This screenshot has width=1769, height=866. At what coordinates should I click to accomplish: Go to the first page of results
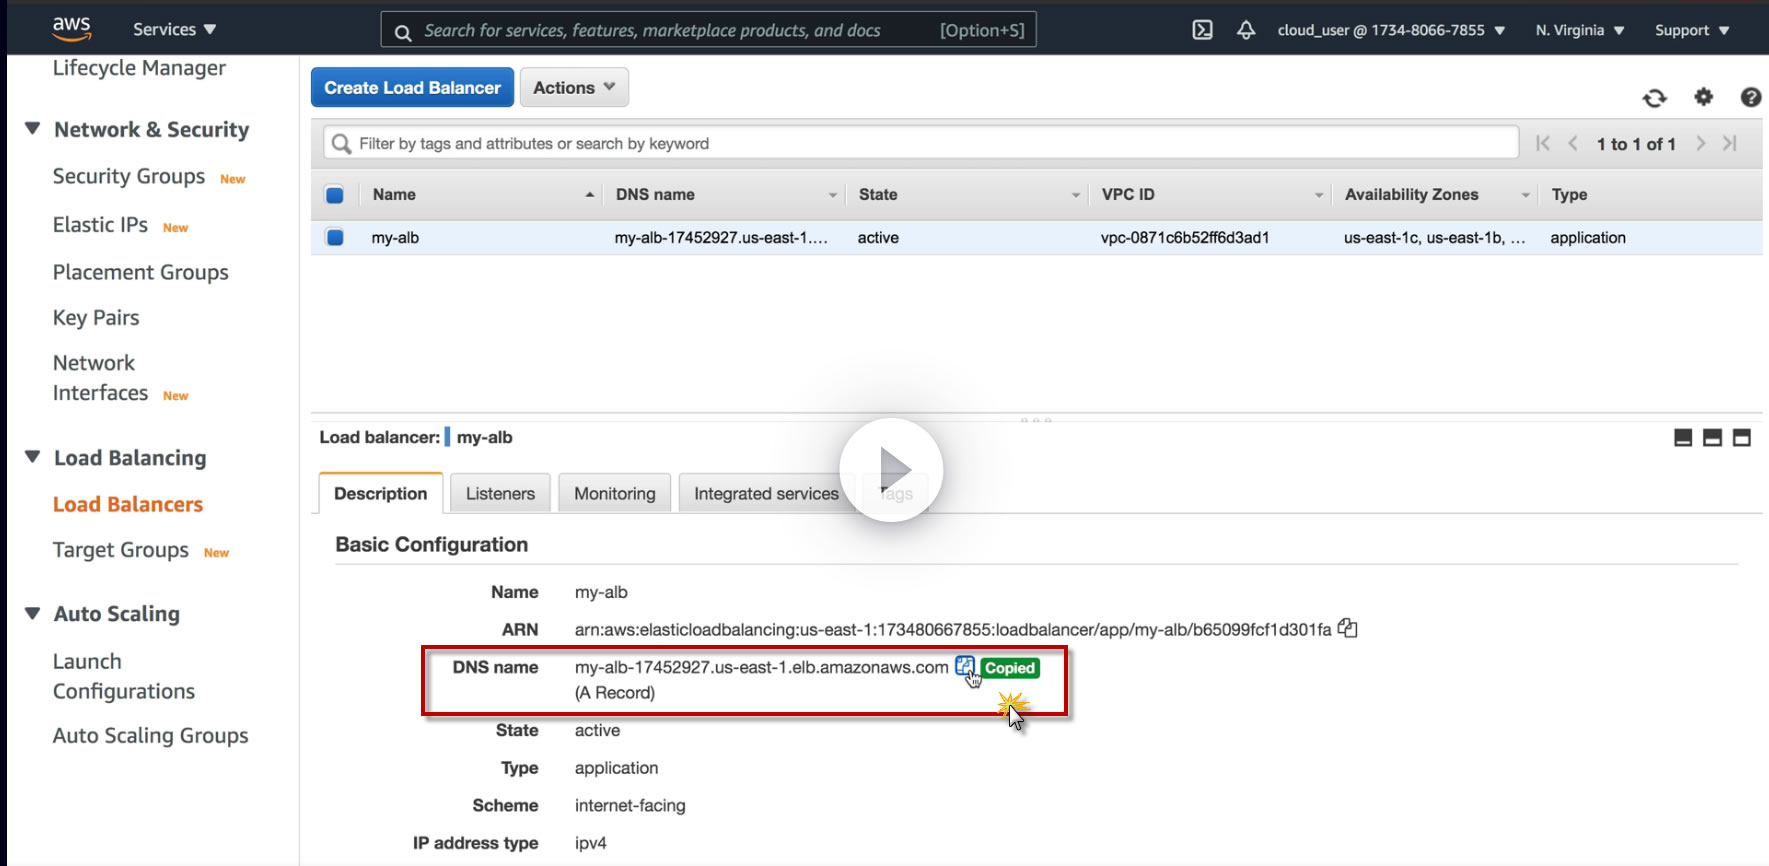tap(1543, 144)
